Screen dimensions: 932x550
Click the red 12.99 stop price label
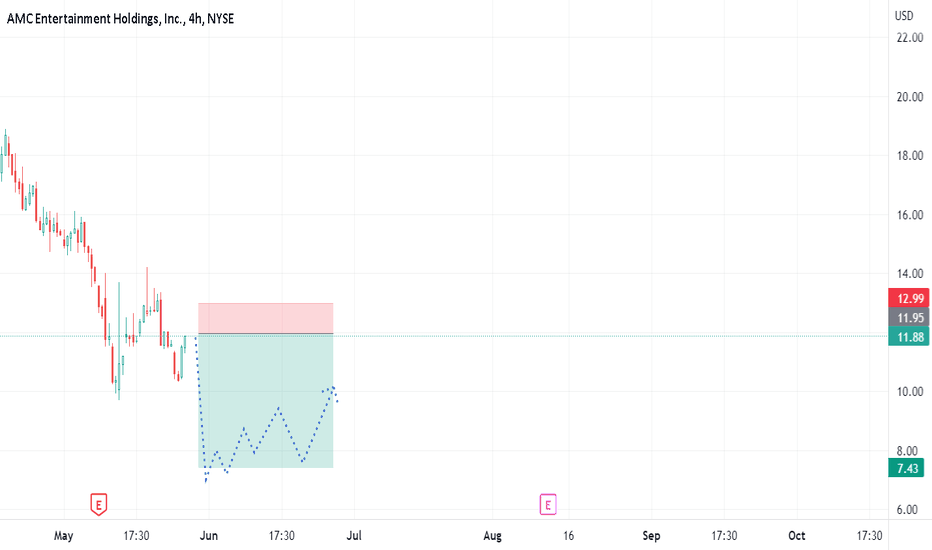point(909,298)
